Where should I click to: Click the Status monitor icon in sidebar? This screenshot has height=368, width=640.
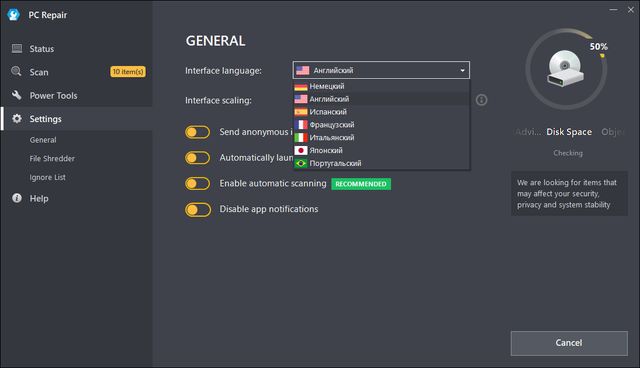click(17, 49)
